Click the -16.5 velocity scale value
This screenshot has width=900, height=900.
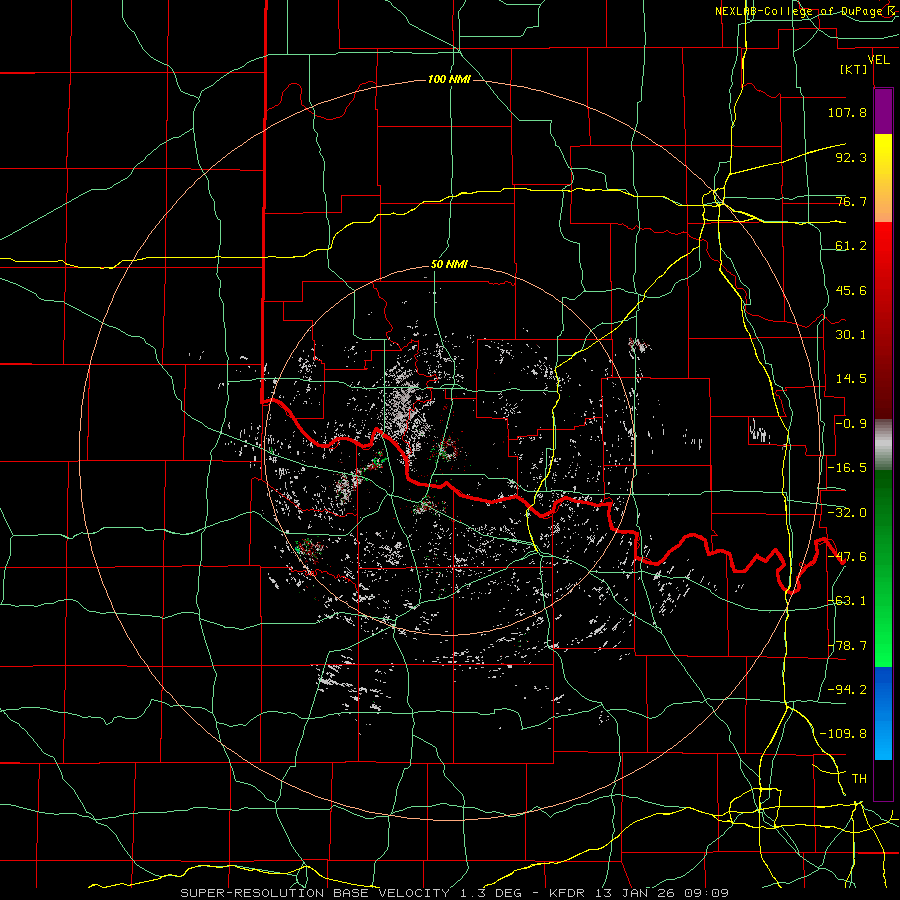(847, 468)
